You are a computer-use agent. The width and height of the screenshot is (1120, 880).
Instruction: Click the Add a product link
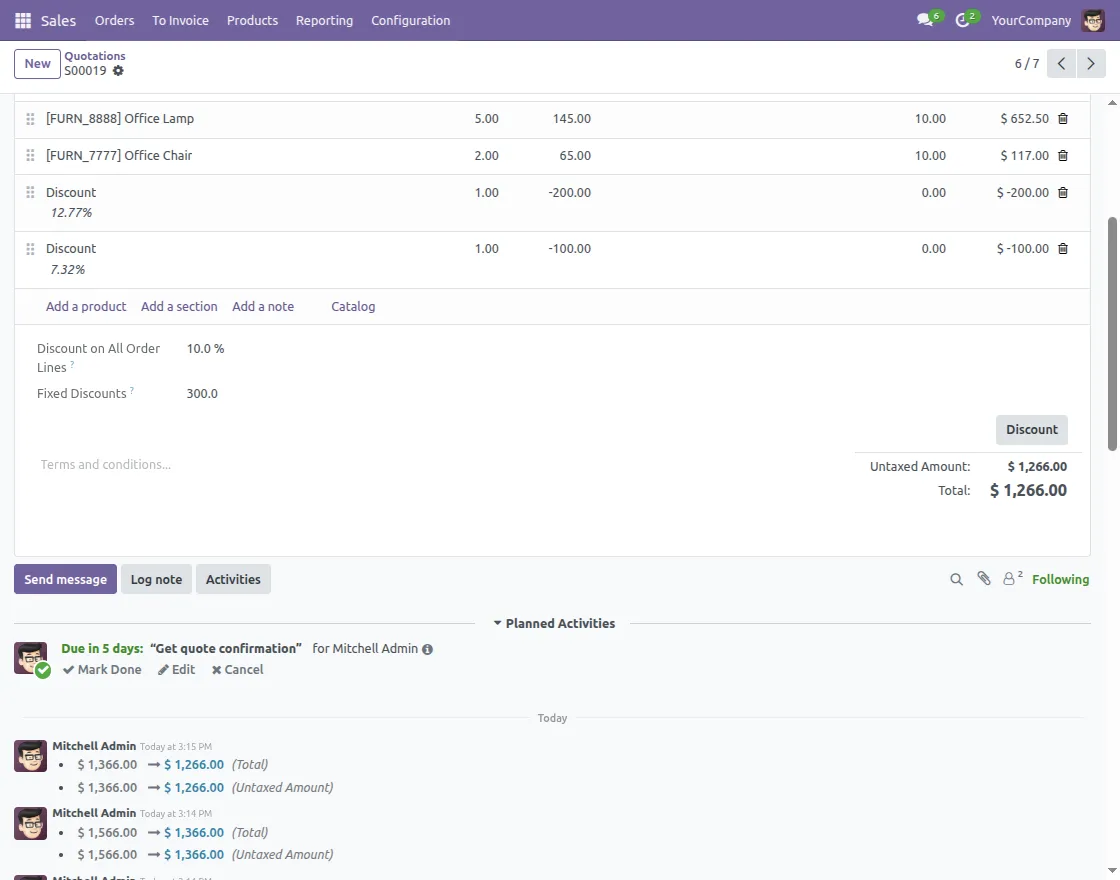pos(86,307)
